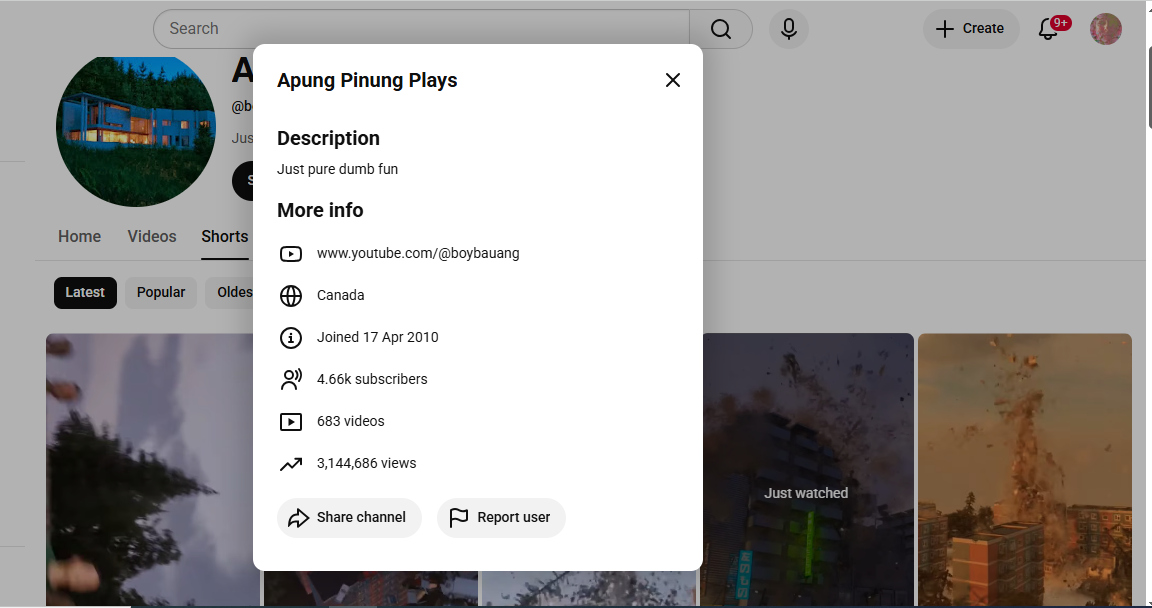
Task: Click the Create button
Action: 971,29
